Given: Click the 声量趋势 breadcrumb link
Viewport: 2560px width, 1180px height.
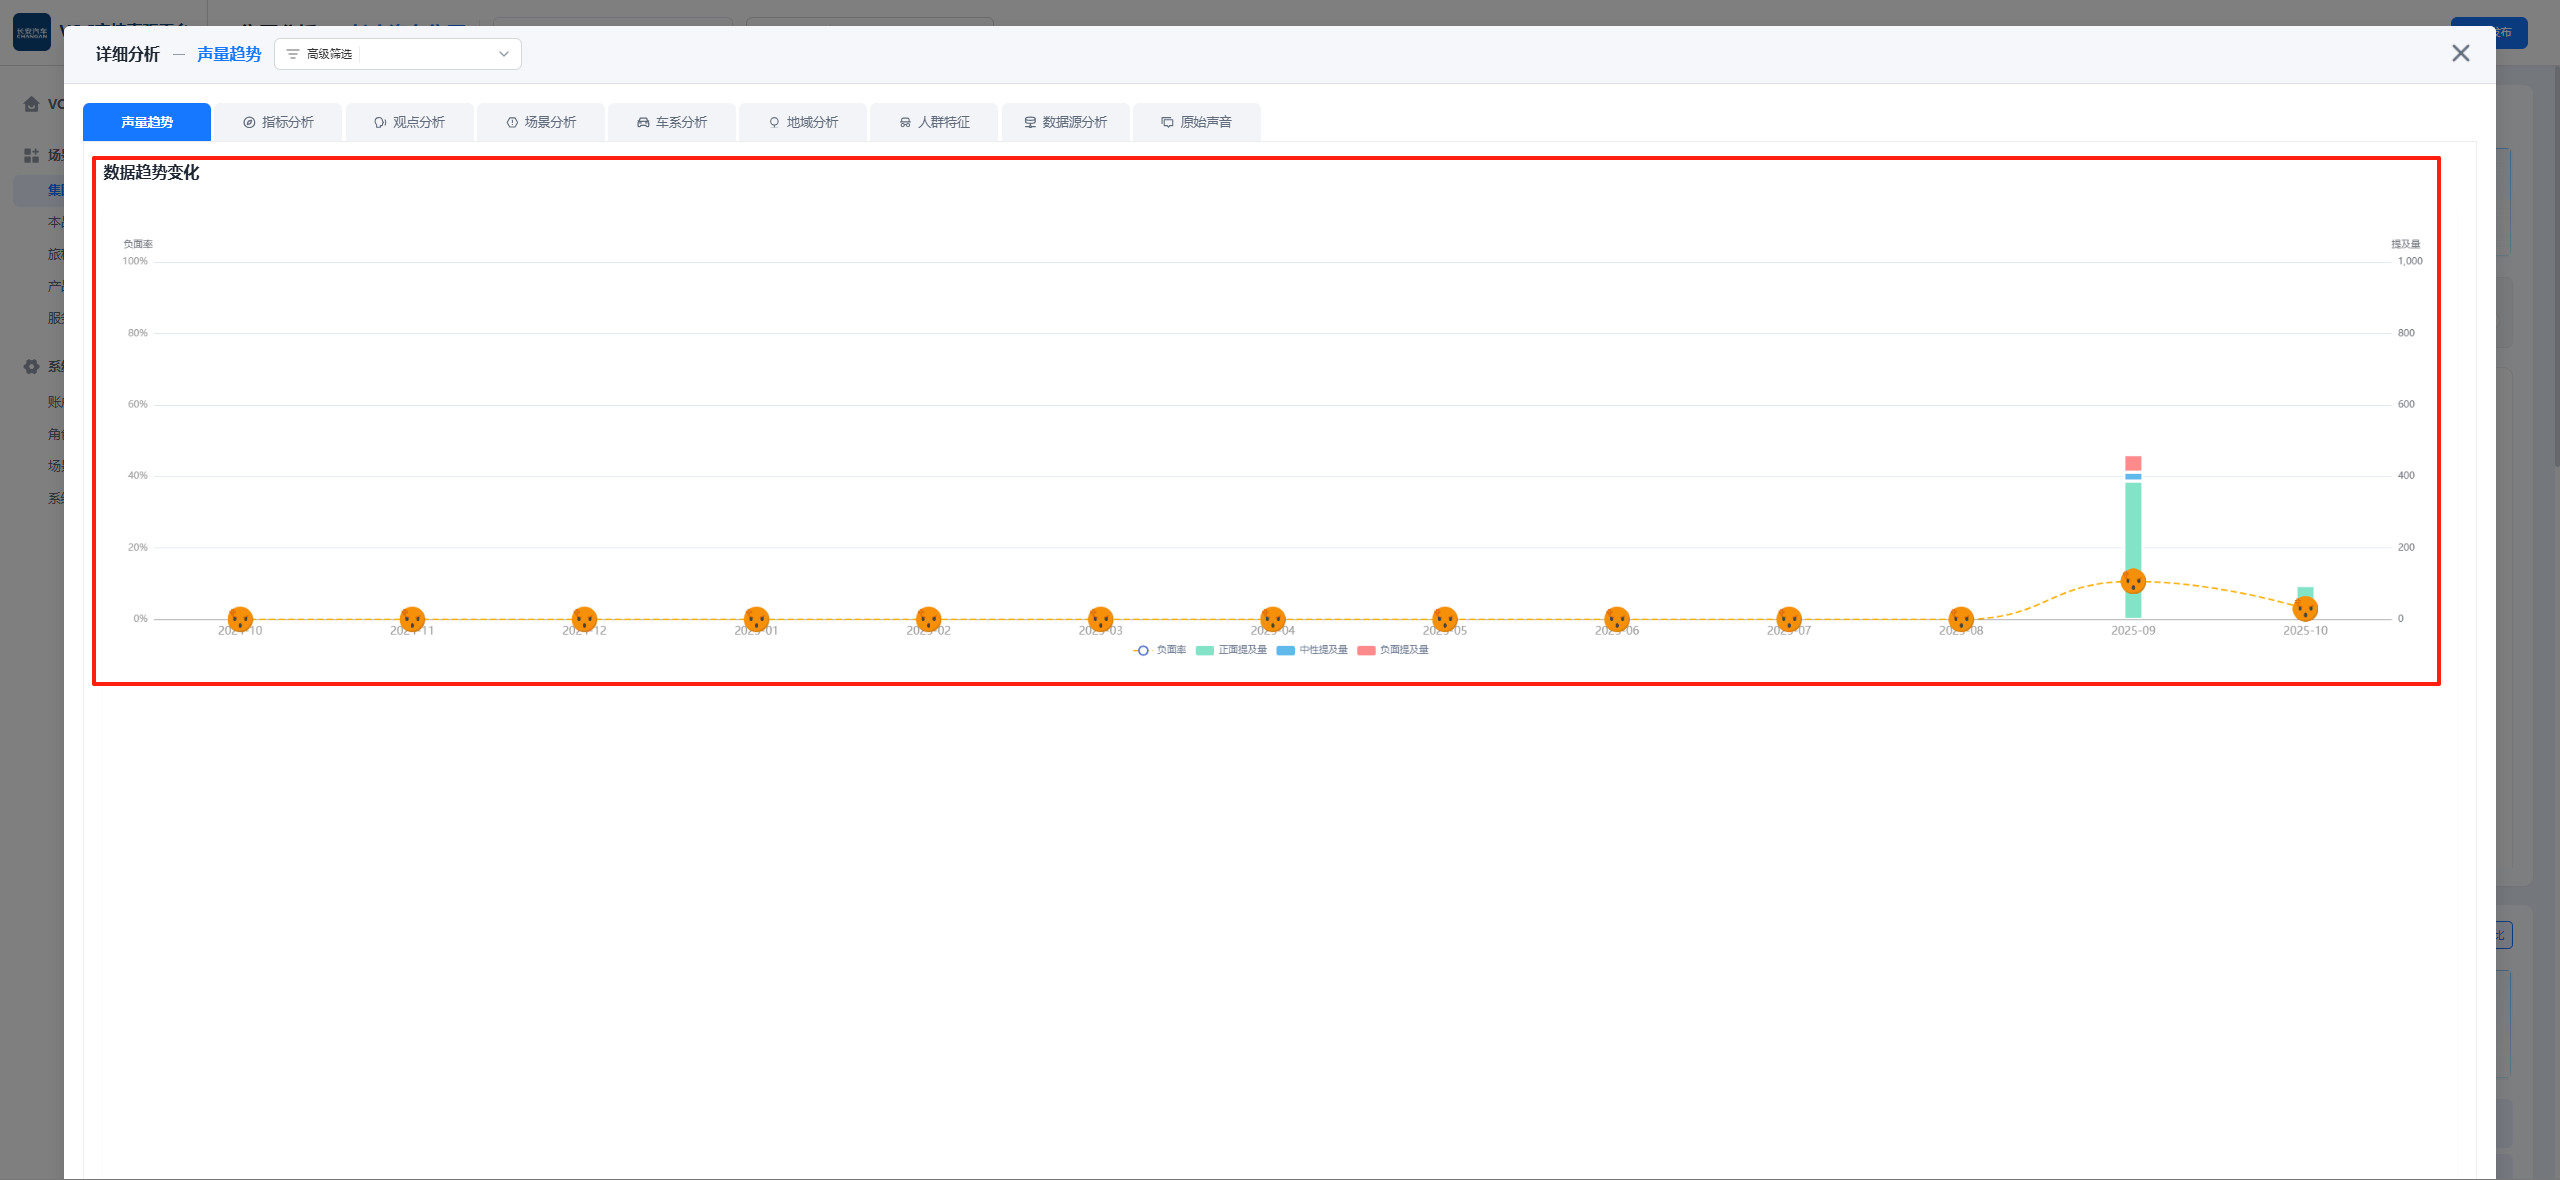Looking at the screenshot, I should coord(228,54).
